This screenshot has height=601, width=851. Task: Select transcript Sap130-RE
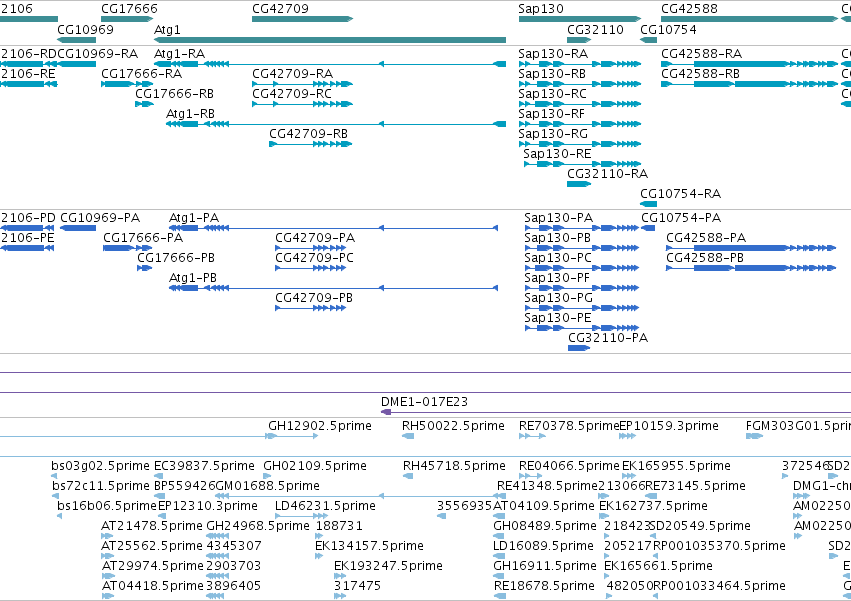click(582, 164)
